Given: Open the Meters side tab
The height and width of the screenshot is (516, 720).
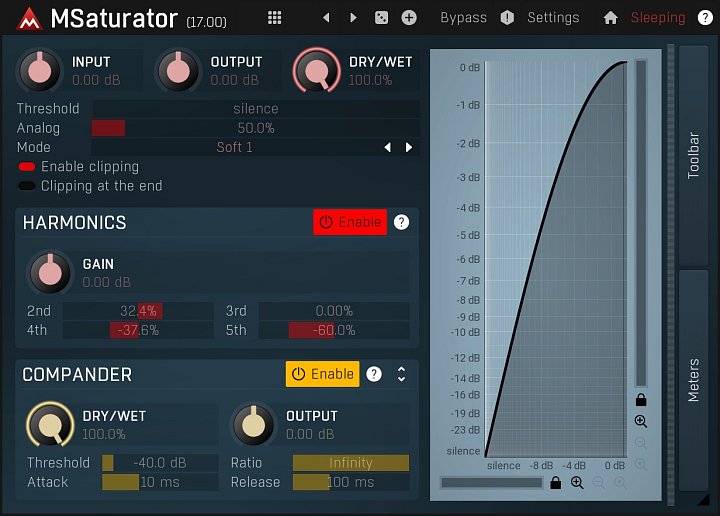Looking at the screenshot, I should pos(693,380).
